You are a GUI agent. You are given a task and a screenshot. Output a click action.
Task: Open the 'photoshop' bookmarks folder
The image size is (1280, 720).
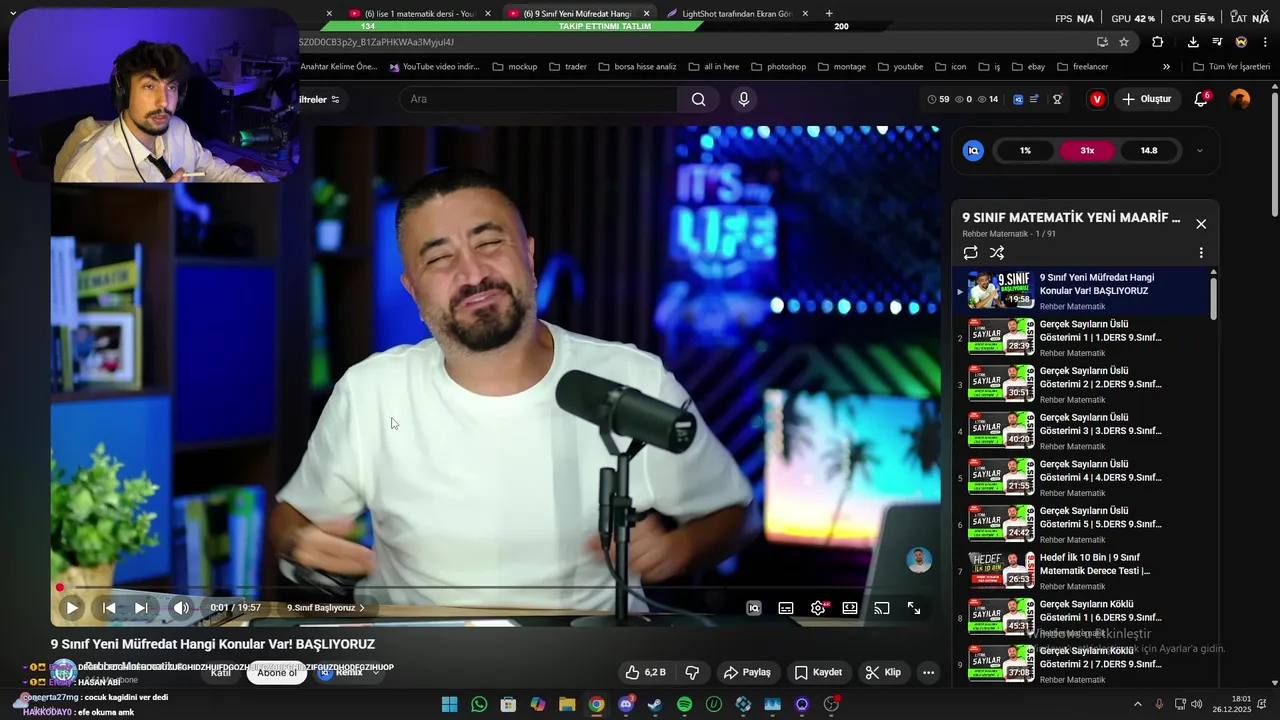(x=777, y=67)
